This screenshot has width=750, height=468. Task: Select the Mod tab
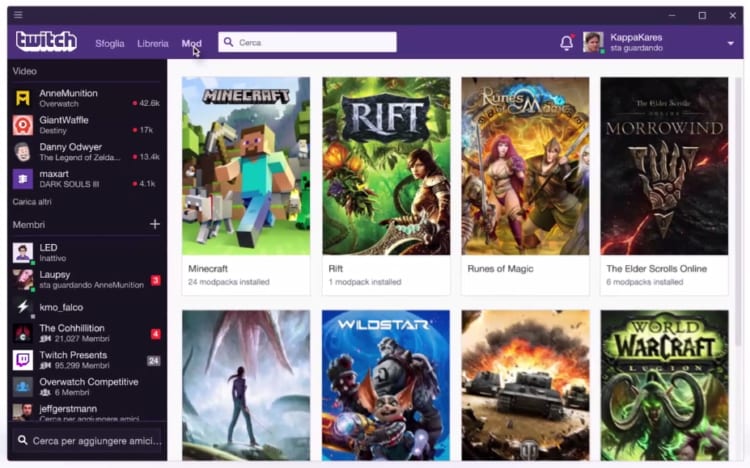[x=191, y=43]
